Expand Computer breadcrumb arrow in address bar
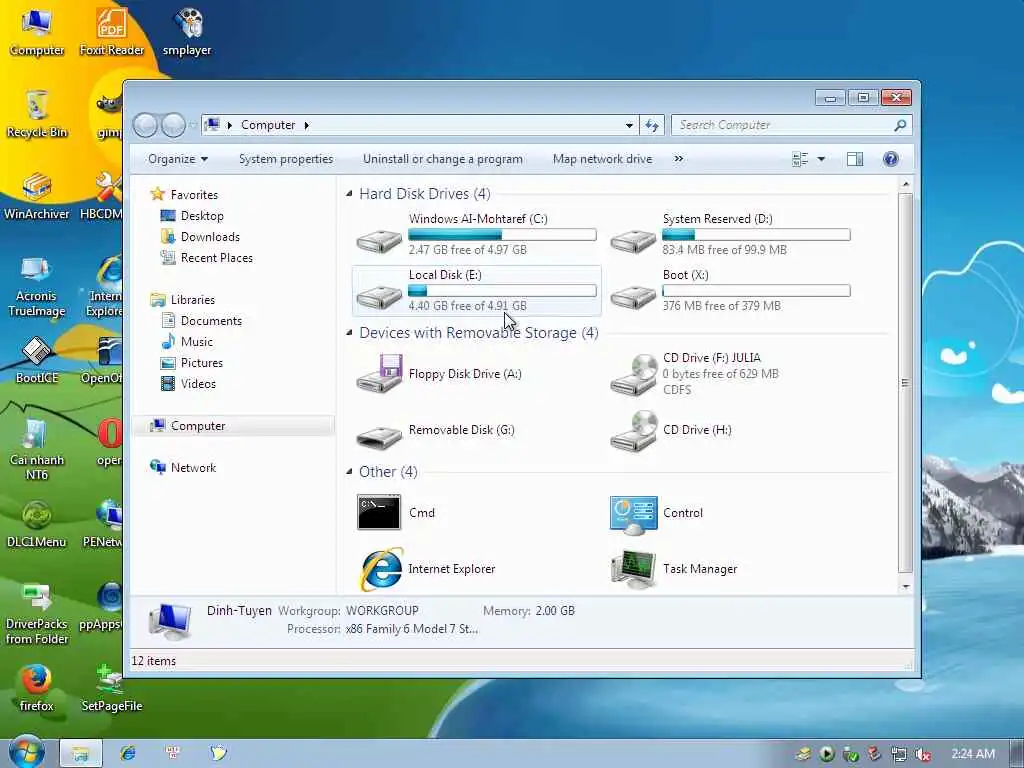The height and width of the screenshot is (768, 1024). (x=306, y=125)
